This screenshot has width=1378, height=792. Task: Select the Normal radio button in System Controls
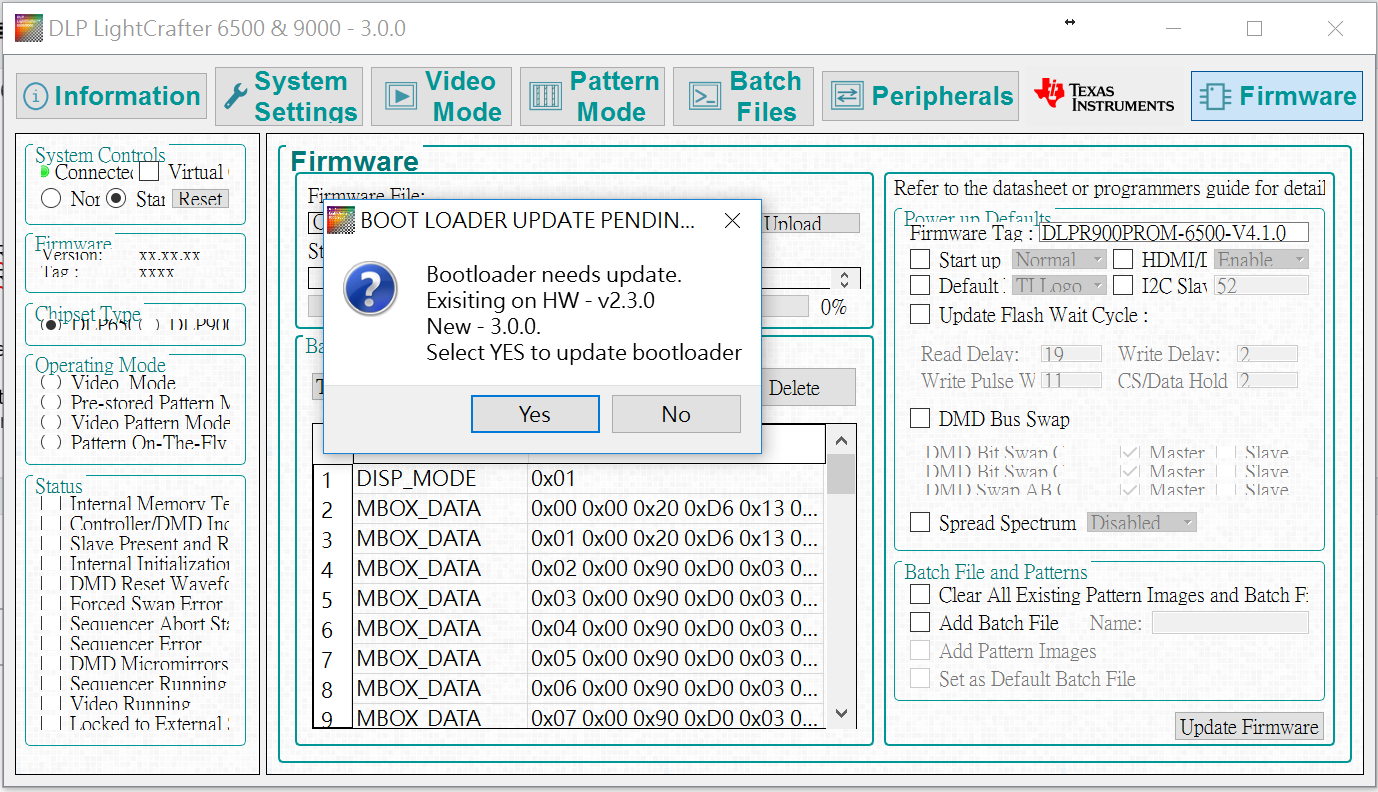click(x=51, y=199)
